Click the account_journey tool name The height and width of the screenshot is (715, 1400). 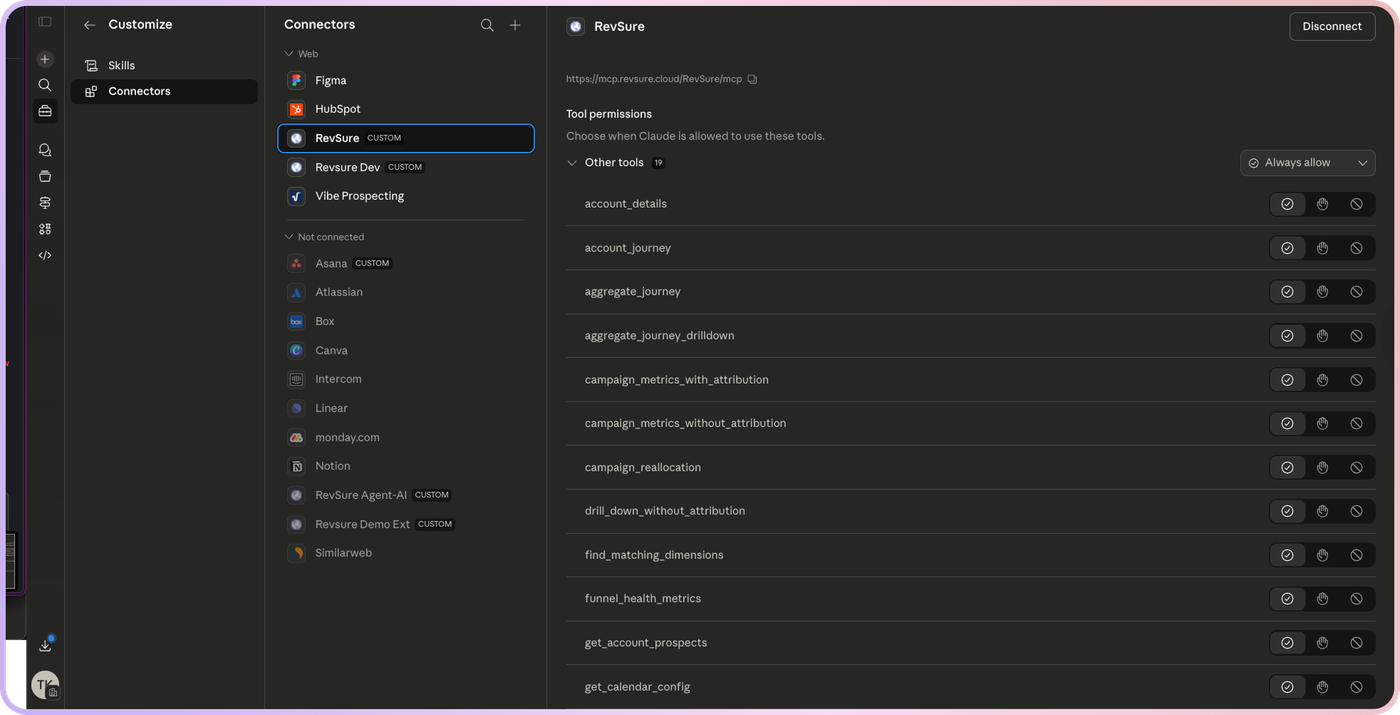click(x=628, y=248)
